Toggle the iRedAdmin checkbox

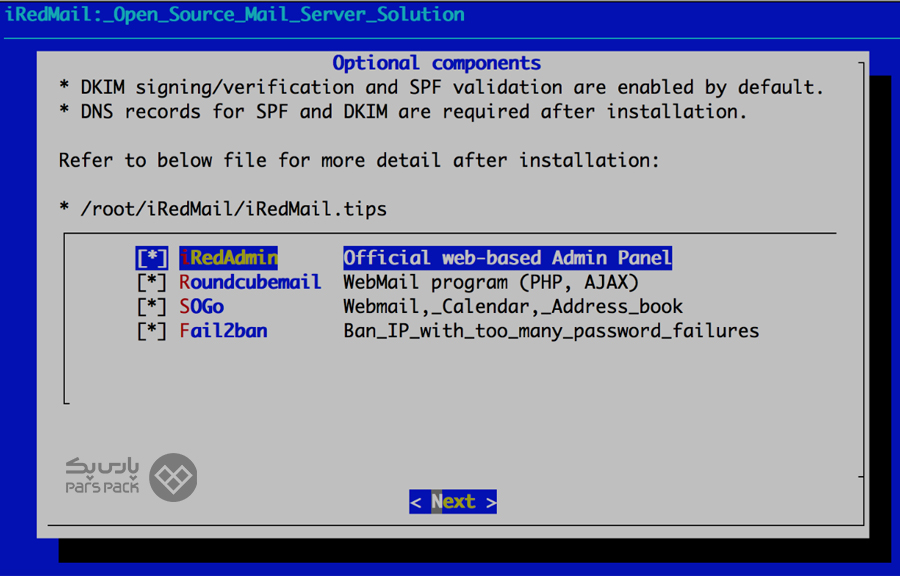coord(152,258)
